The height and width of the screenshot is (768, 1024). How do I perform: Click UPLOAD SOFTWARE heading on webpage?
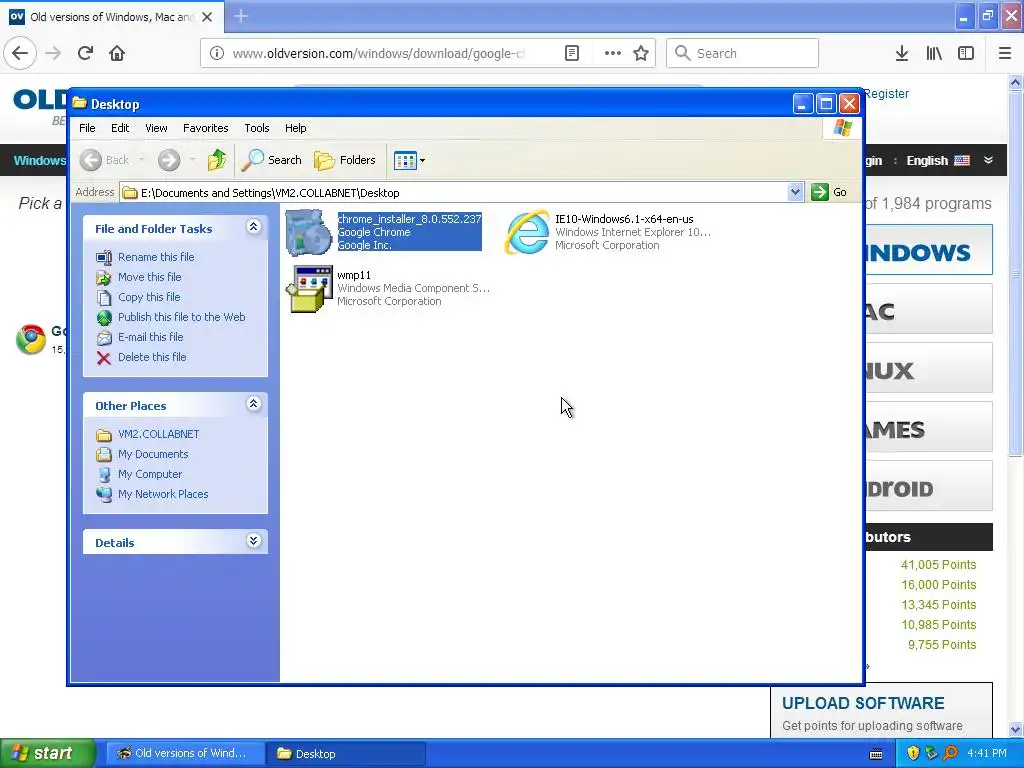[863, 703]
